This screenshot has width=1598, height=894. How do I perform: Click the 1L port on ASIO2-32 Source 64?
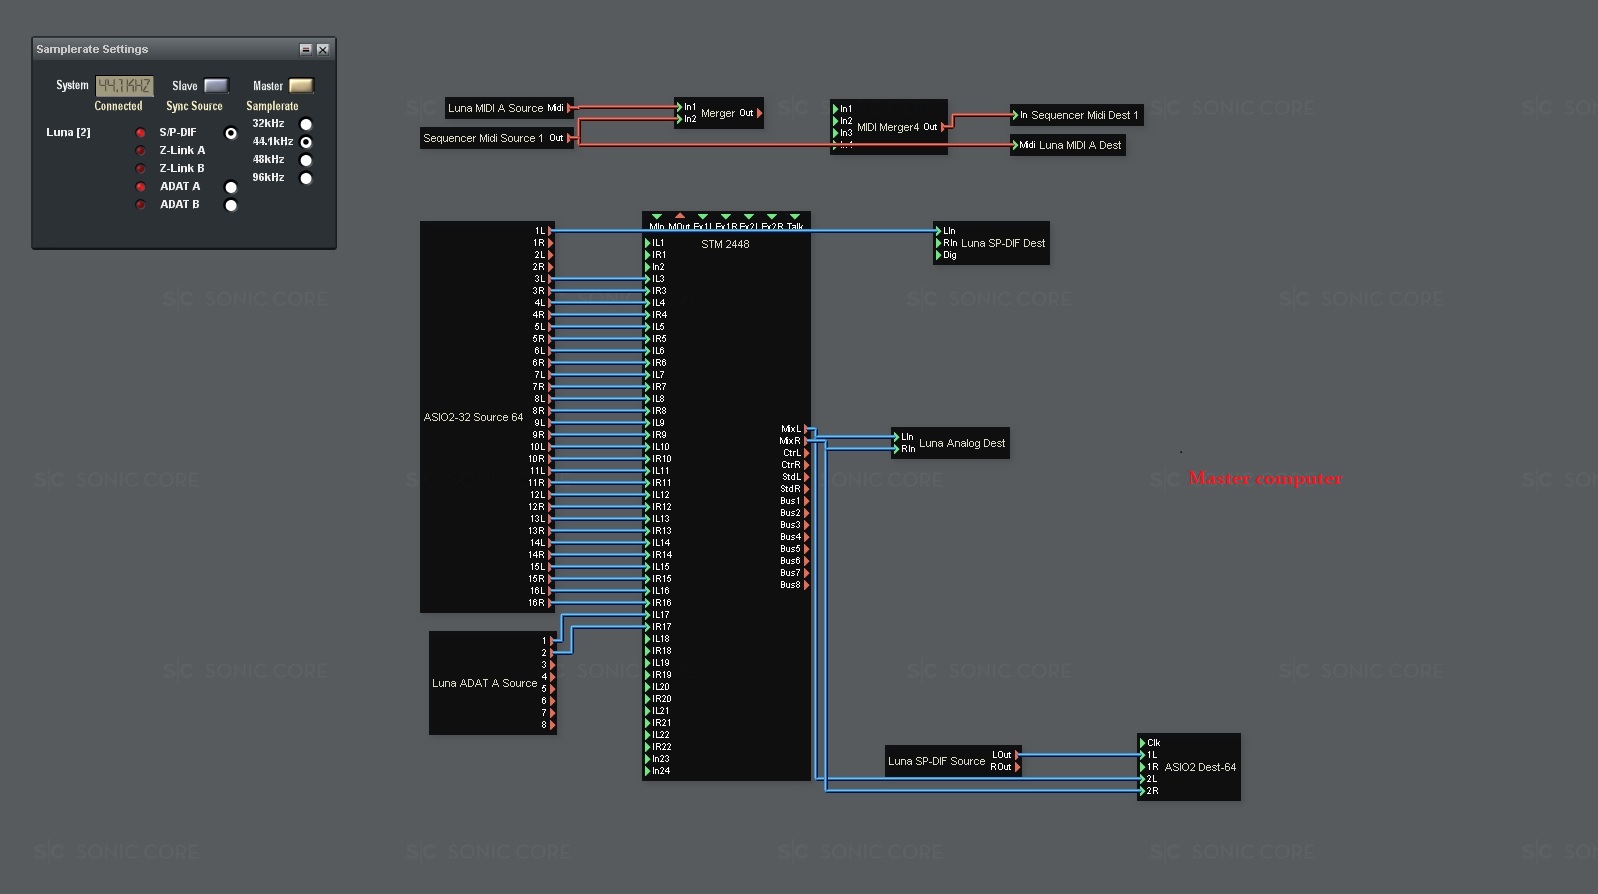[549, 231]
